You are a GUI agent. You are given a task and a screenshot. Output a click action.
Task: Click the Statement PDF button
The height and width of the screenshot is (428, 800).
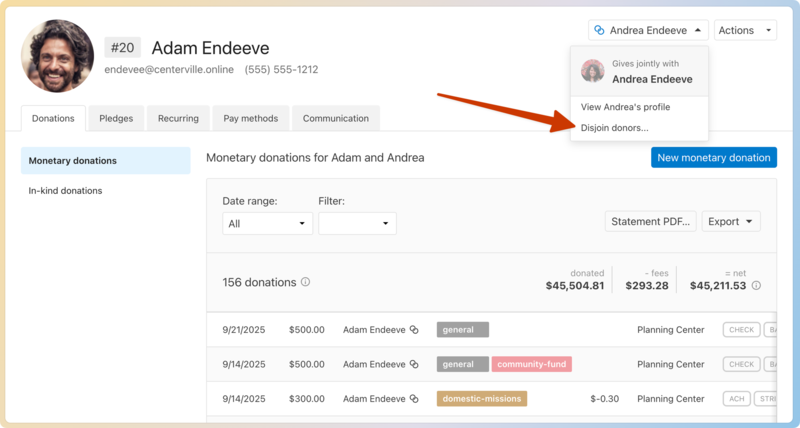tap(650, 221)
